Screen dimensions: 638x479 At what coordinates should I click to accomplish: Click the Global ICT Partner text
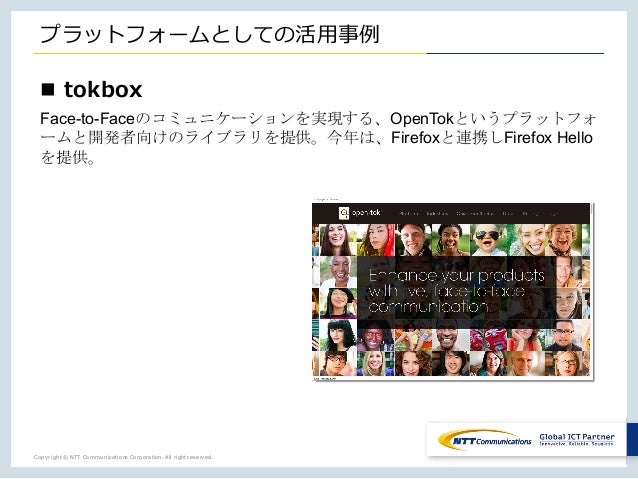coord(577,437)
